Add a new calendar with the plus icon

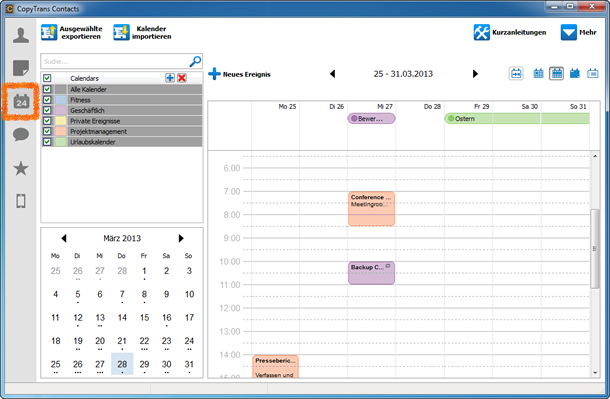(x=170, y=78)
